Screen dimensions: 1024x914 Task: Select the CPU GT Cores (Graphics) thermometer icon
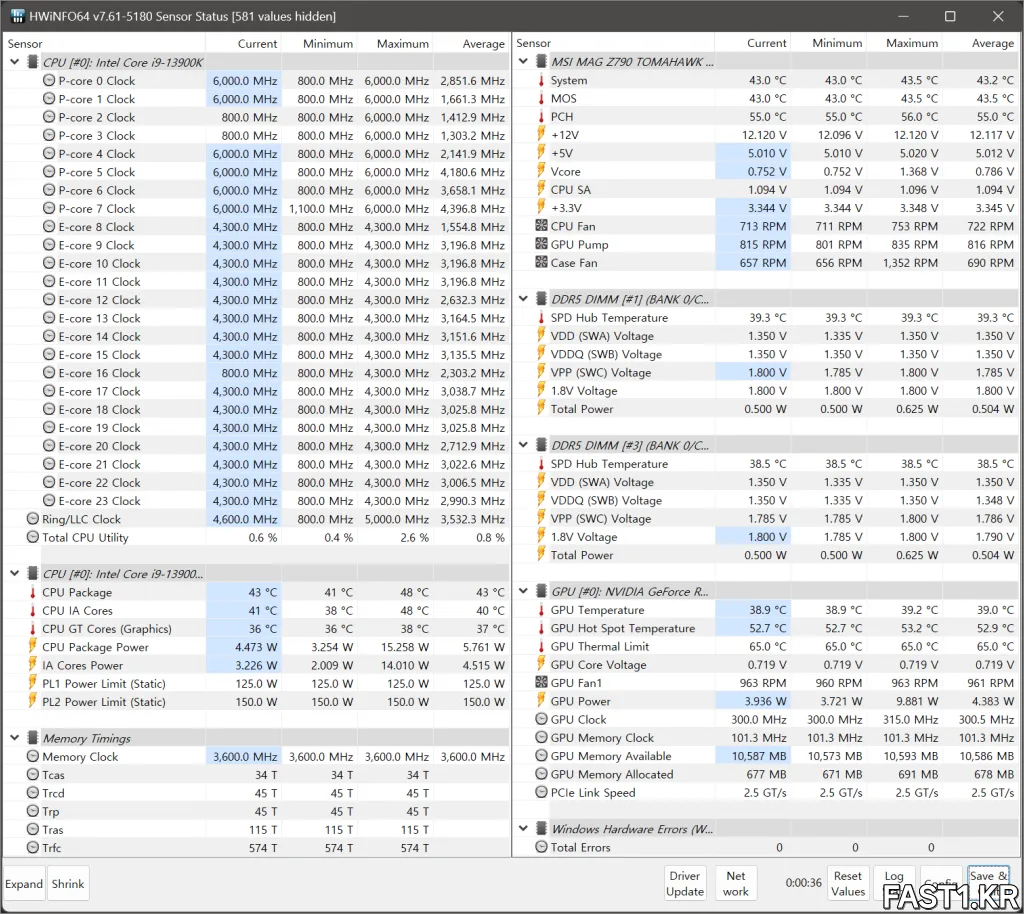33,629
